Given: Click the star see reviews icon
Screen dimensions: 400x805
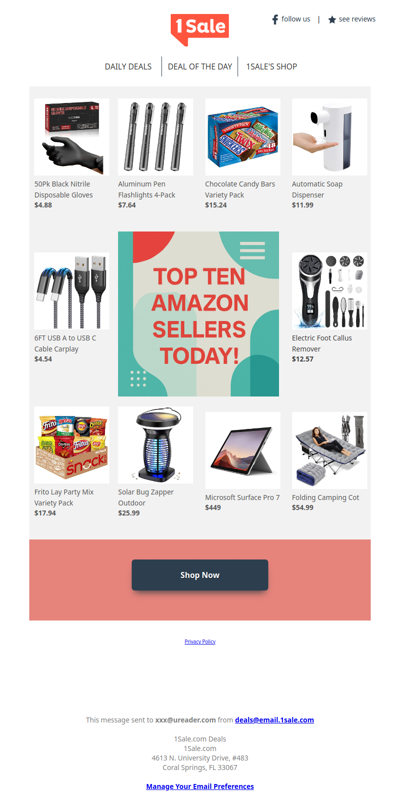Looking at the screenshot, I should pos(332,20).
